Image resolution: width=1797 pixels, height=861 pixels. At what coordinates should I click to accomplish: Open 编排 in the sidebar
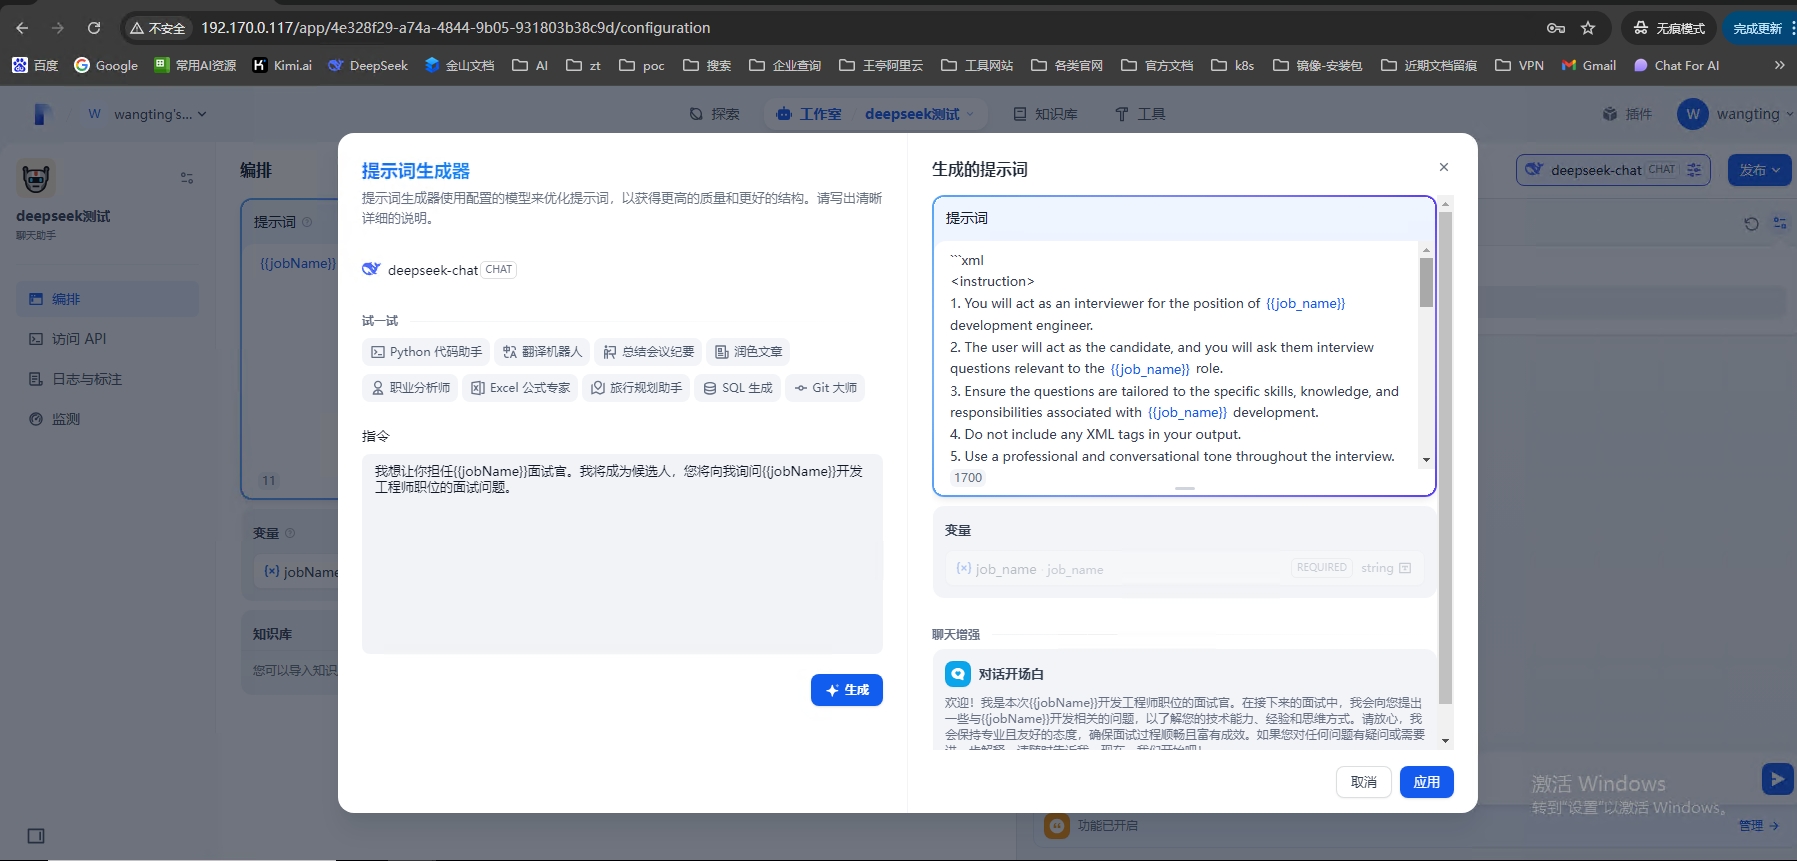coord(107,299)
